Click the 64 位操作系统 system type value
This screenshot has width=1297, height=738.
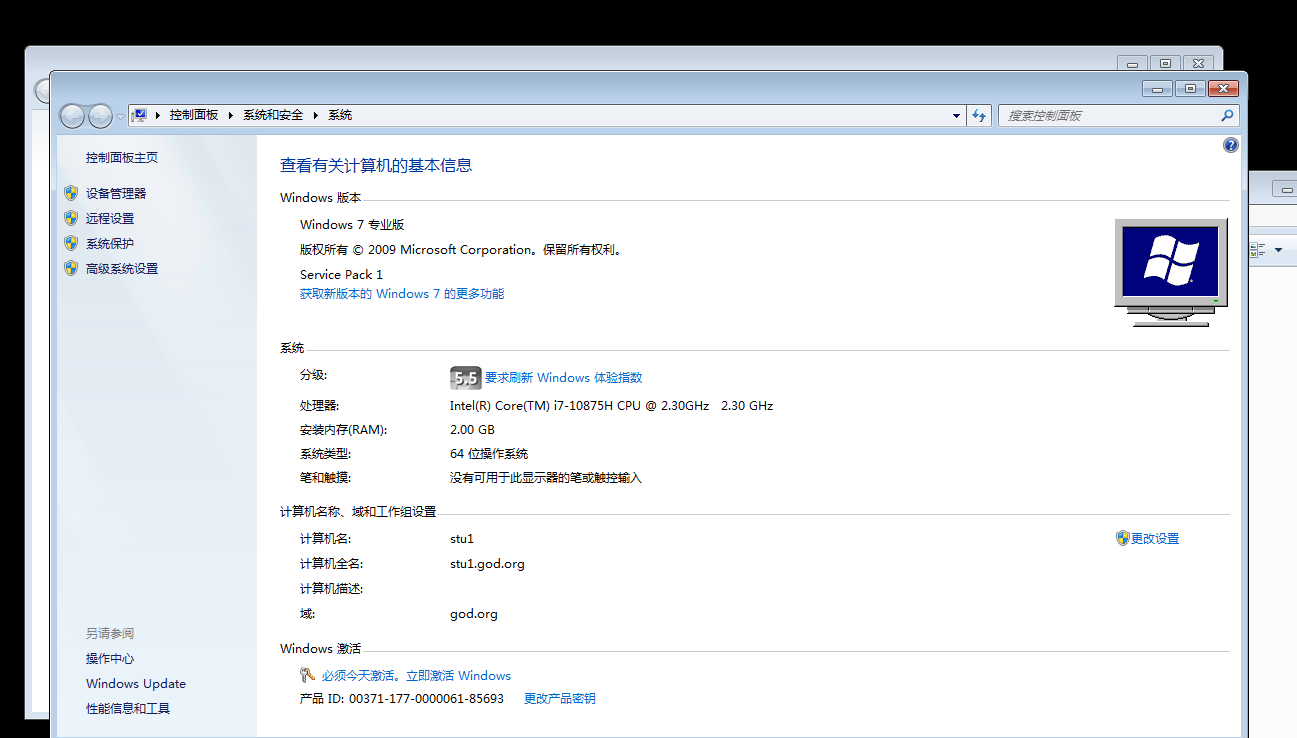489,454
